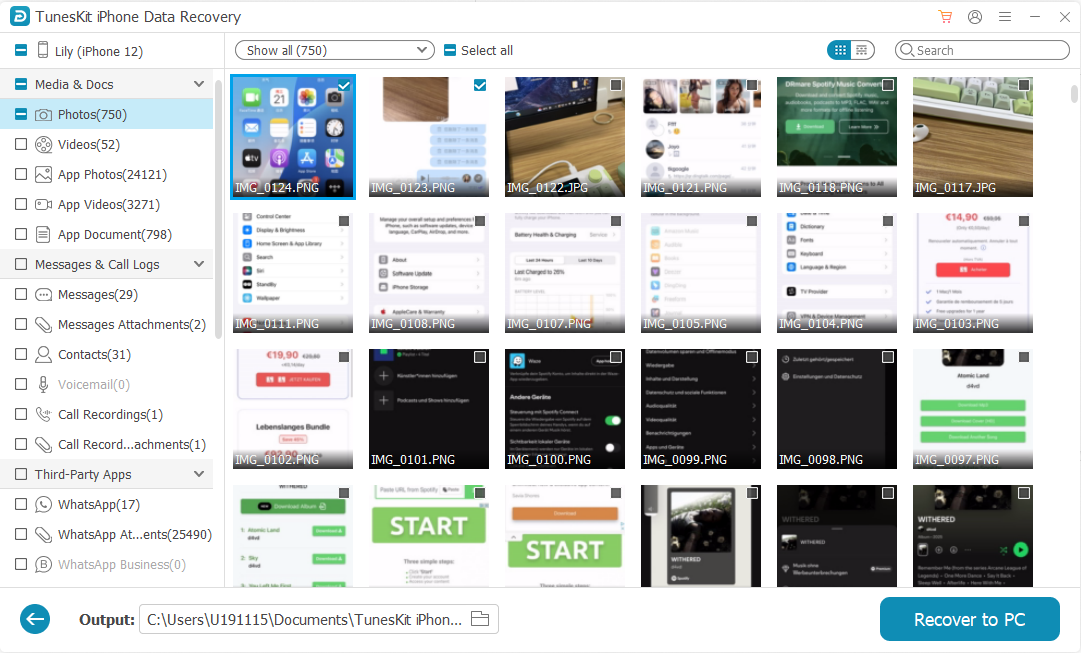The image size is (1081, 653).
Task: Click the Recover to PC button
Action: coord(969,619)
